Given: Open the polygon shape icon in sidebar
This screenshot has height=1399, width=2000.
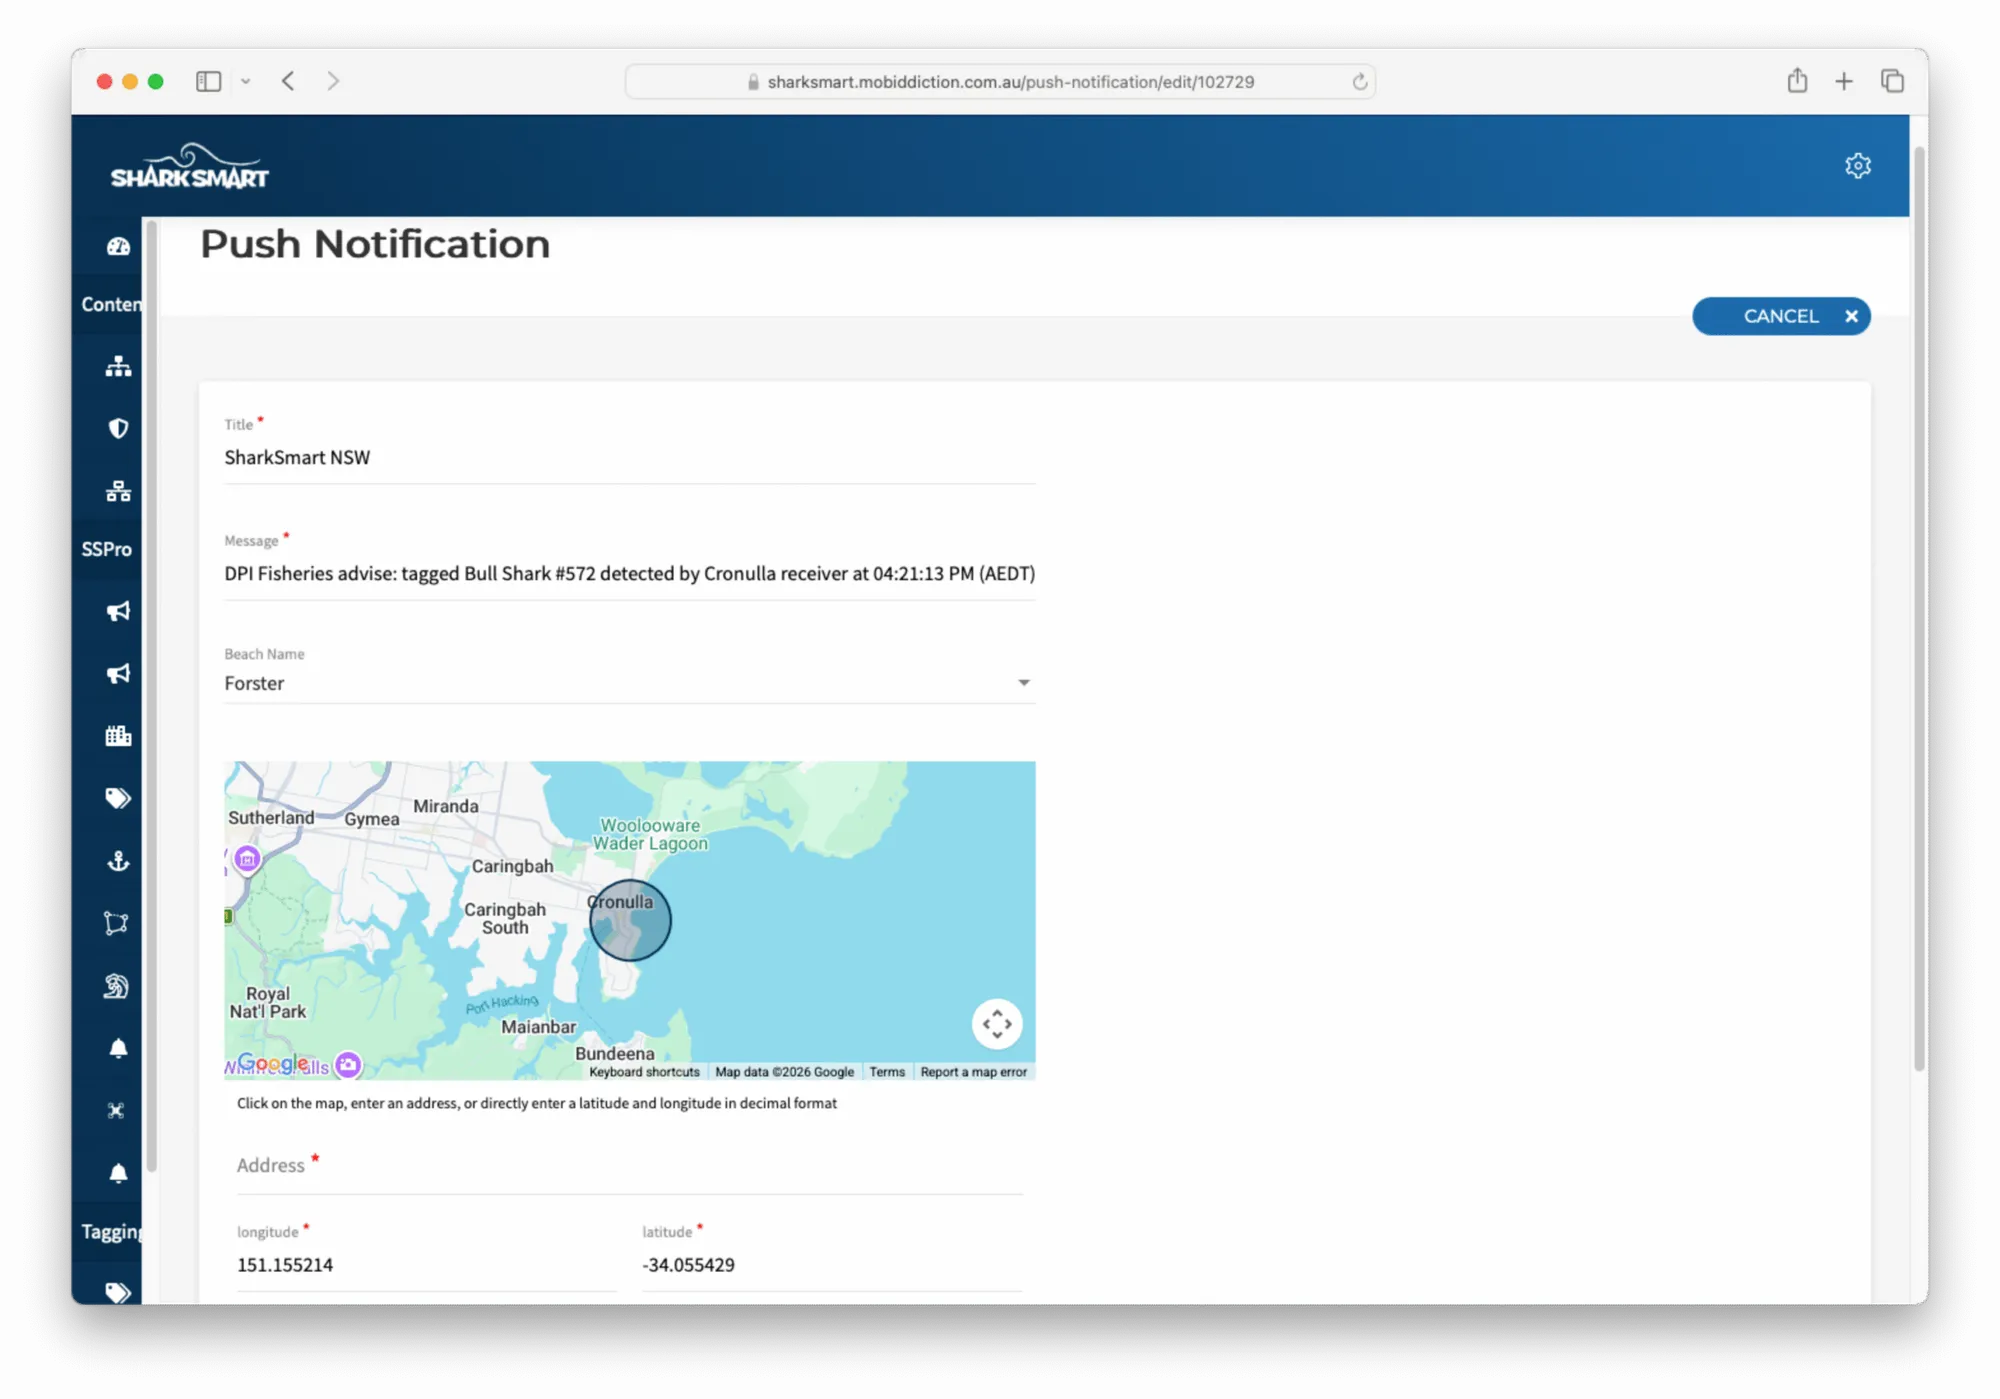Looking at the screenshot, I should [116, 923].
